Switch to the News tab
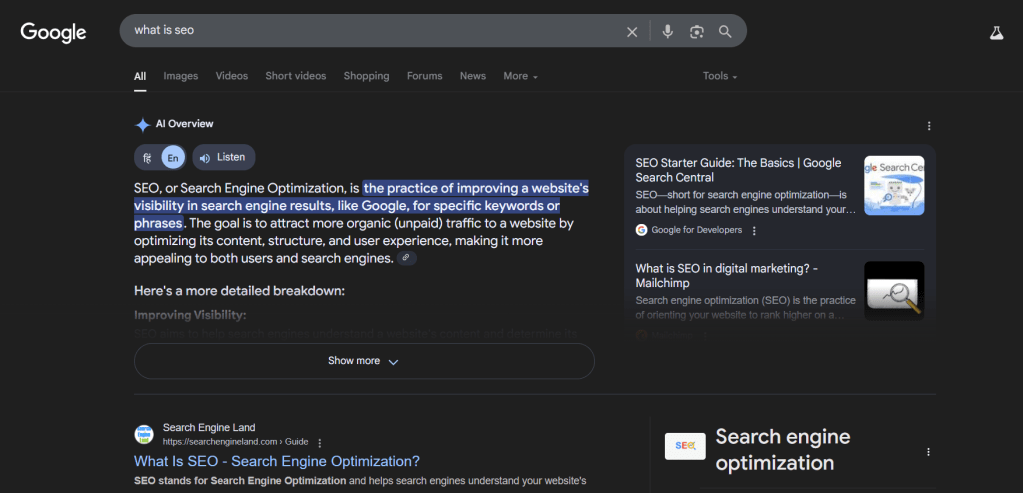Viewport: 1023px width, 493px height. pos(472,76)
